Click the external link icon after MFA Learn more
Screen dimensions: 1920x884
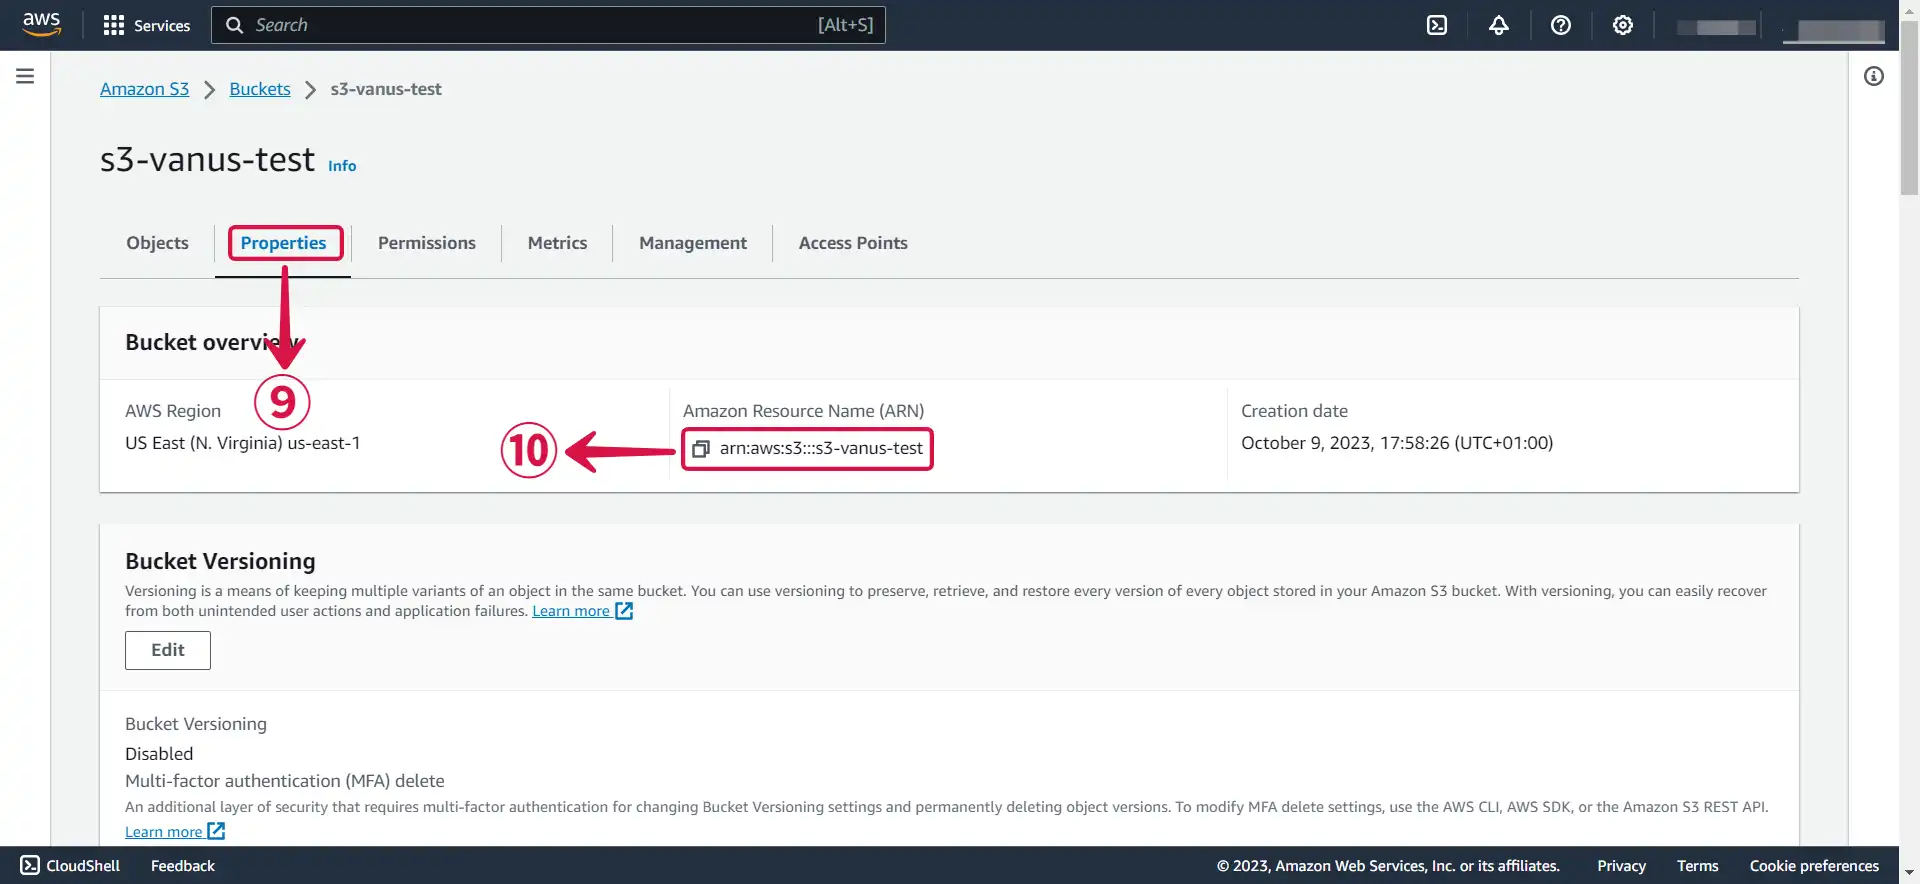[216, 831]
